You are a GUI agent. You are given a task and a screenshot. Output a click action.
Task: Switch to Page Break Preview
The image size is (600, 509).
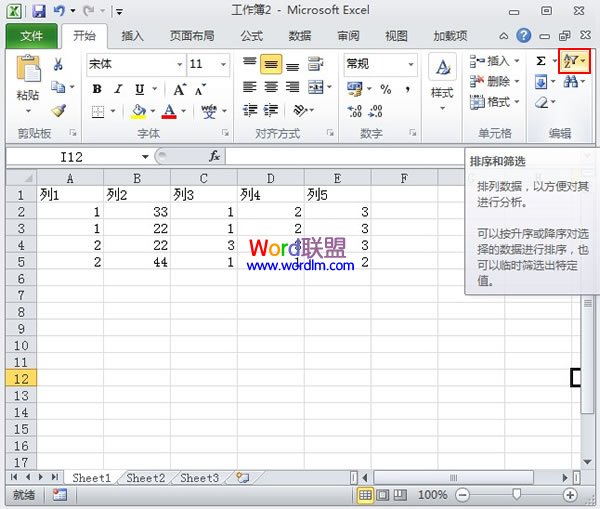point(400,495)
